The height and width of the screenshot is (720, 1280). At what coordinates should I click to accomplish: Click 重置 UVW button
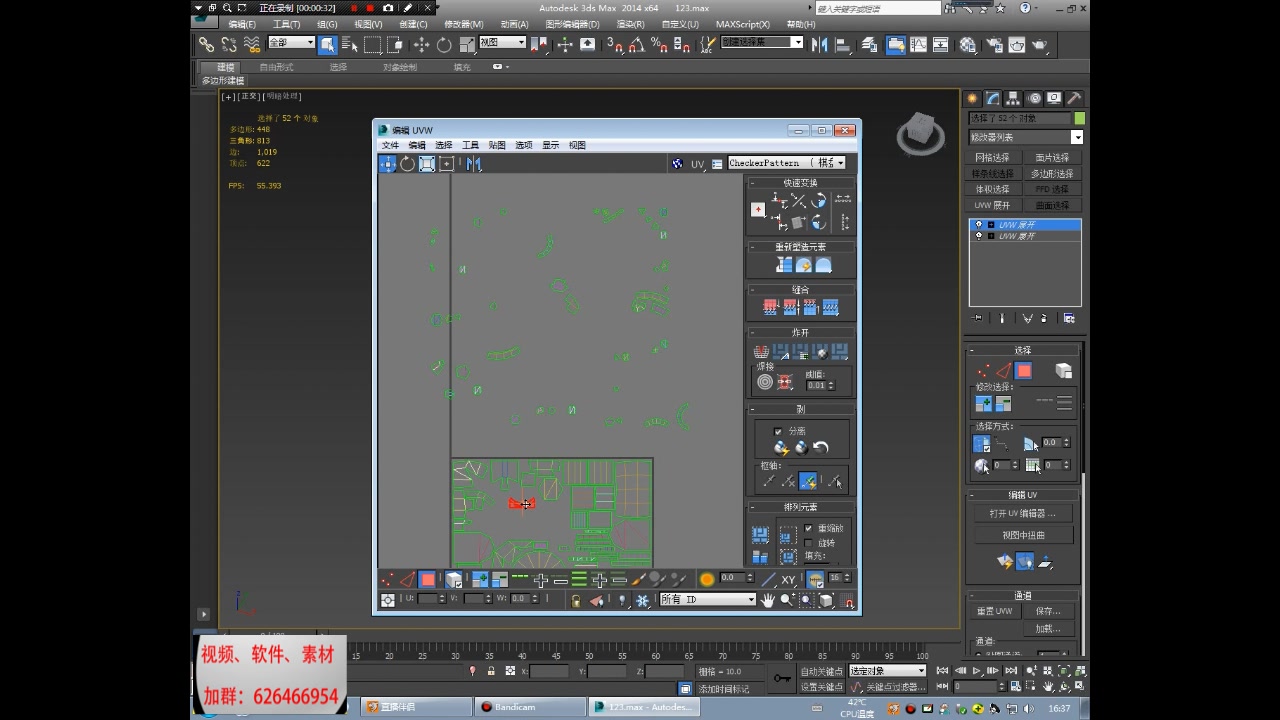[995, 611]
